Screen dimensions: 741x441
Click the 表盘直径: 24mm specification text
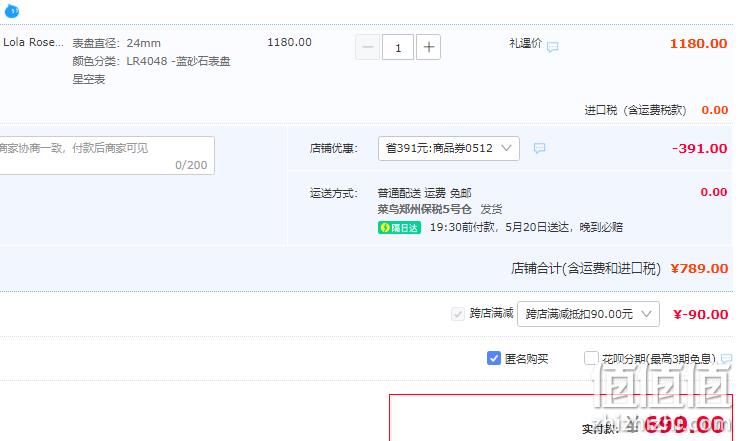(x=116, y=43)
